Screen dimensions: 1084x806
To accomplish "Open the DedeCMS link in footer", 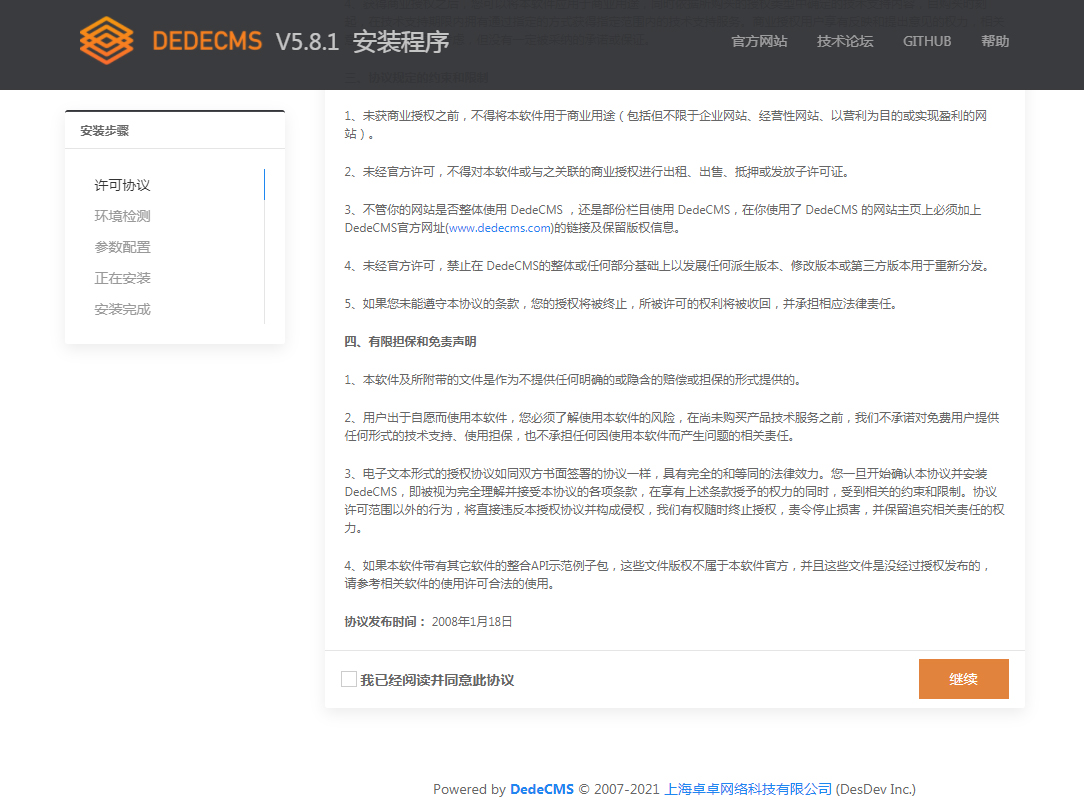I will click(542, 789).
